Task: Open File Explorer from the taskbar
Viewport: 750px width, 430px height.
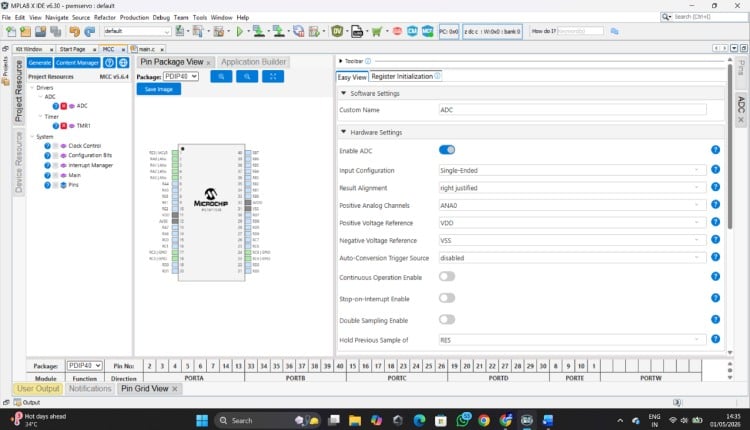Action: [x=355, y=420]
